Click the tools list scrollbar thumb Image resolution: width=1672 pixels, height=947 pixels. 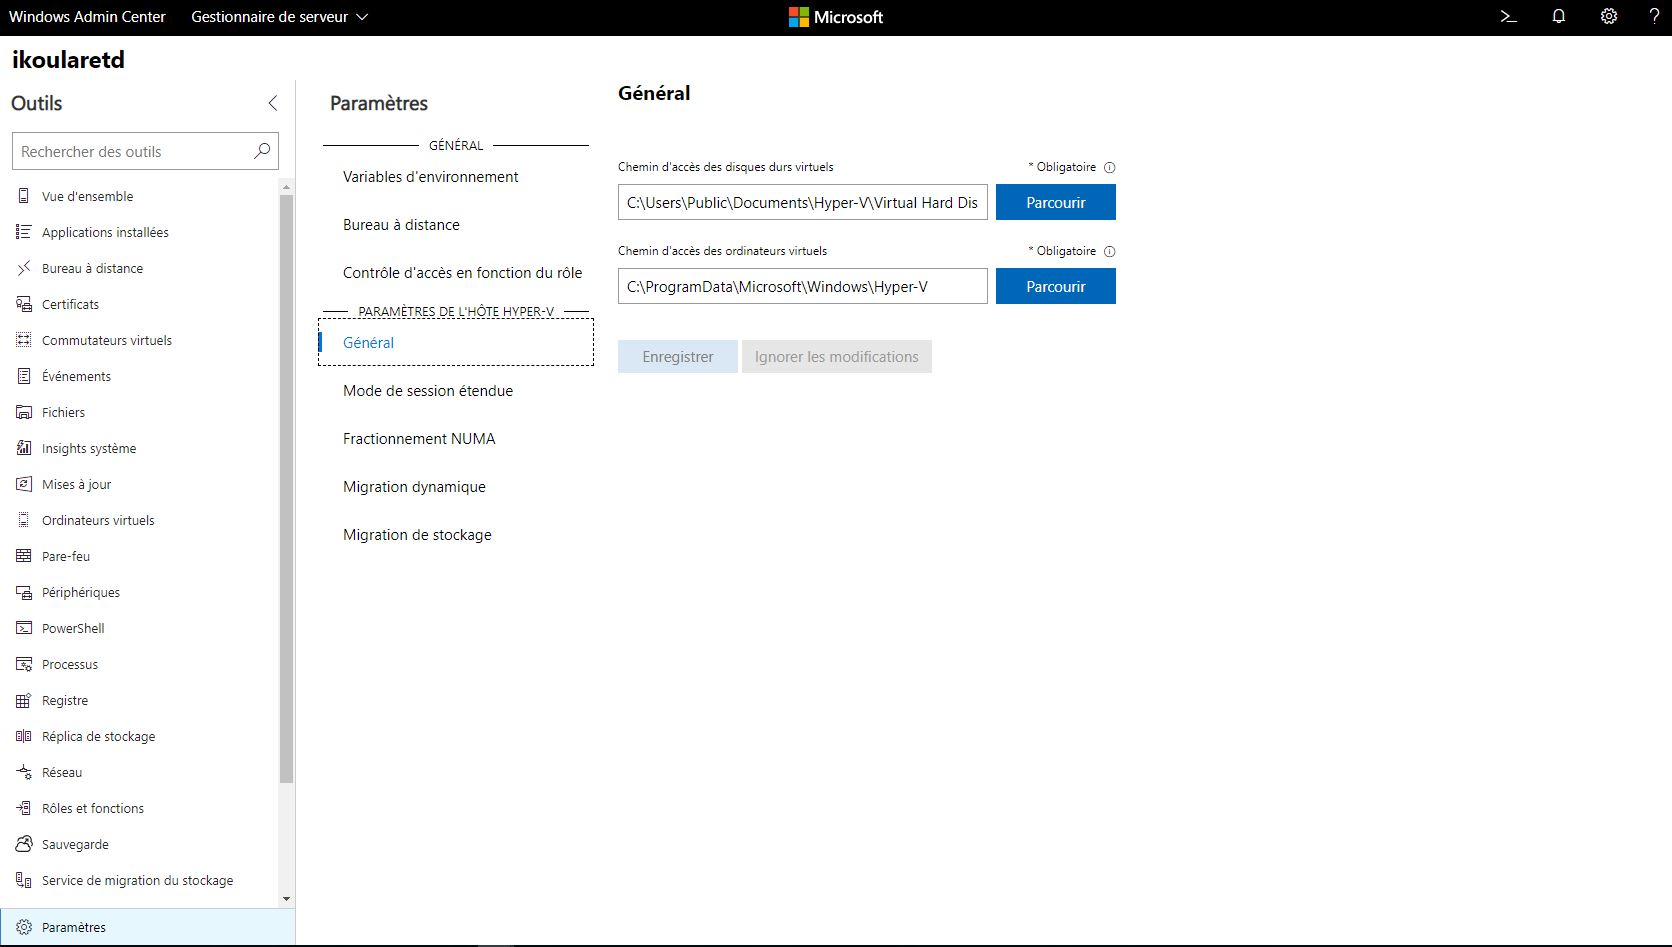(x=287, y=488)
